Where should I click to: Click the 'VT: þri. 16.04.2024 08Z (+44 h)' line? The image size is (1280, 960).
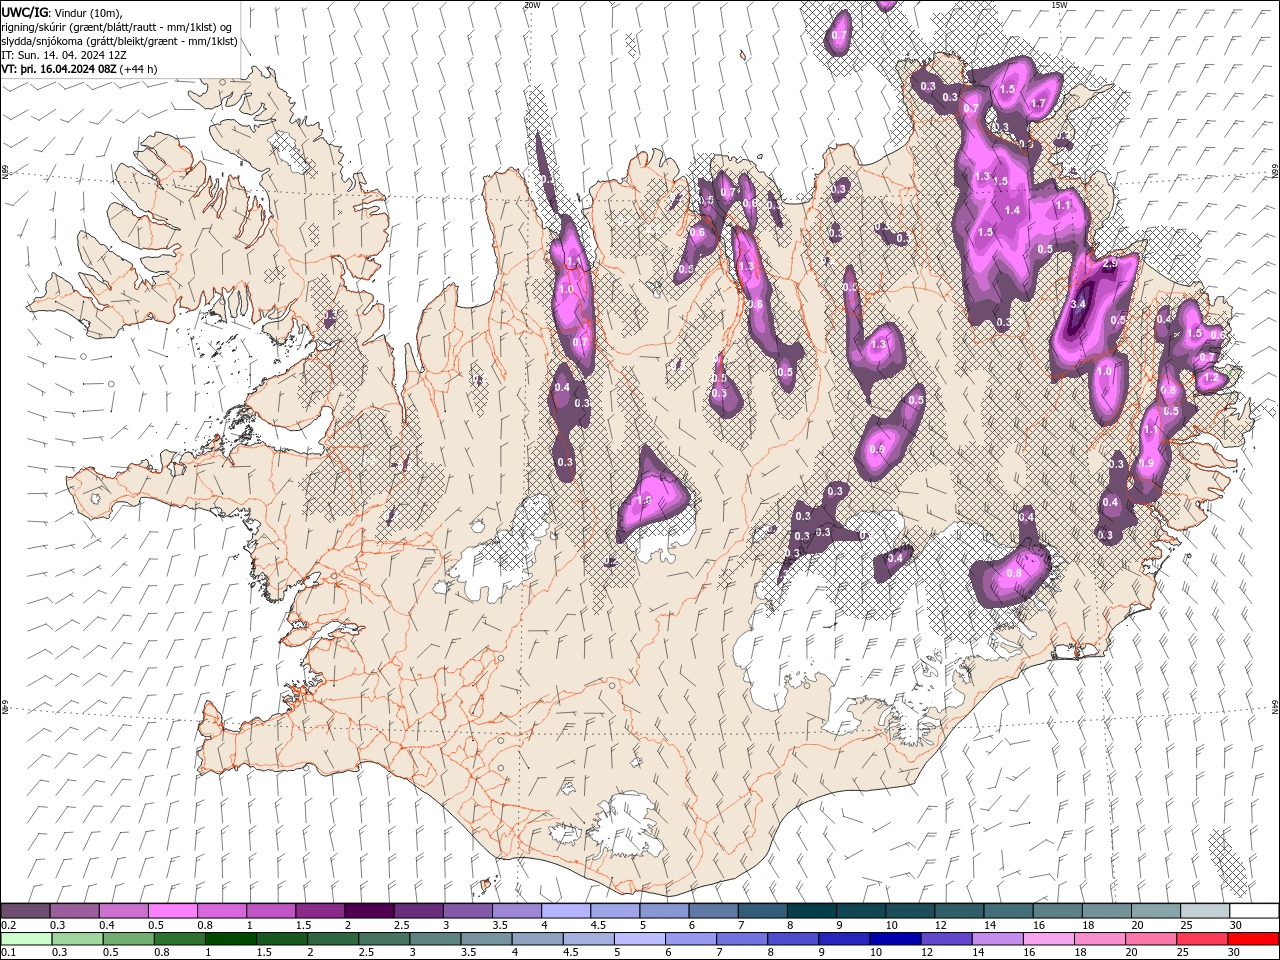pyautogui.click(x=79, y=69)
